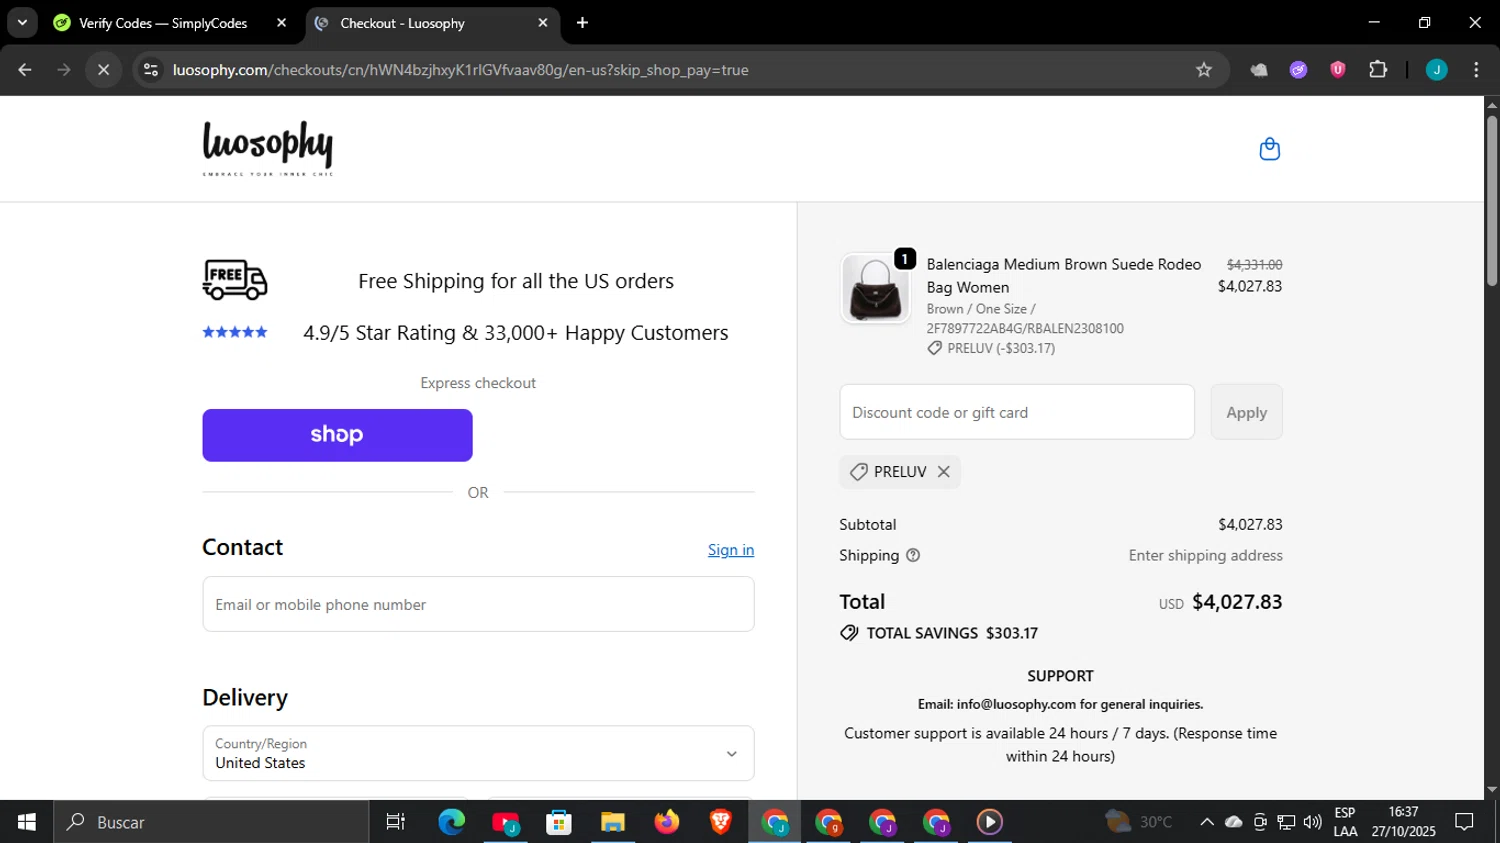The height and width of the screenshot is (843, 1500).
Task: Go back to the previous page
Action: tap(25, 70)
